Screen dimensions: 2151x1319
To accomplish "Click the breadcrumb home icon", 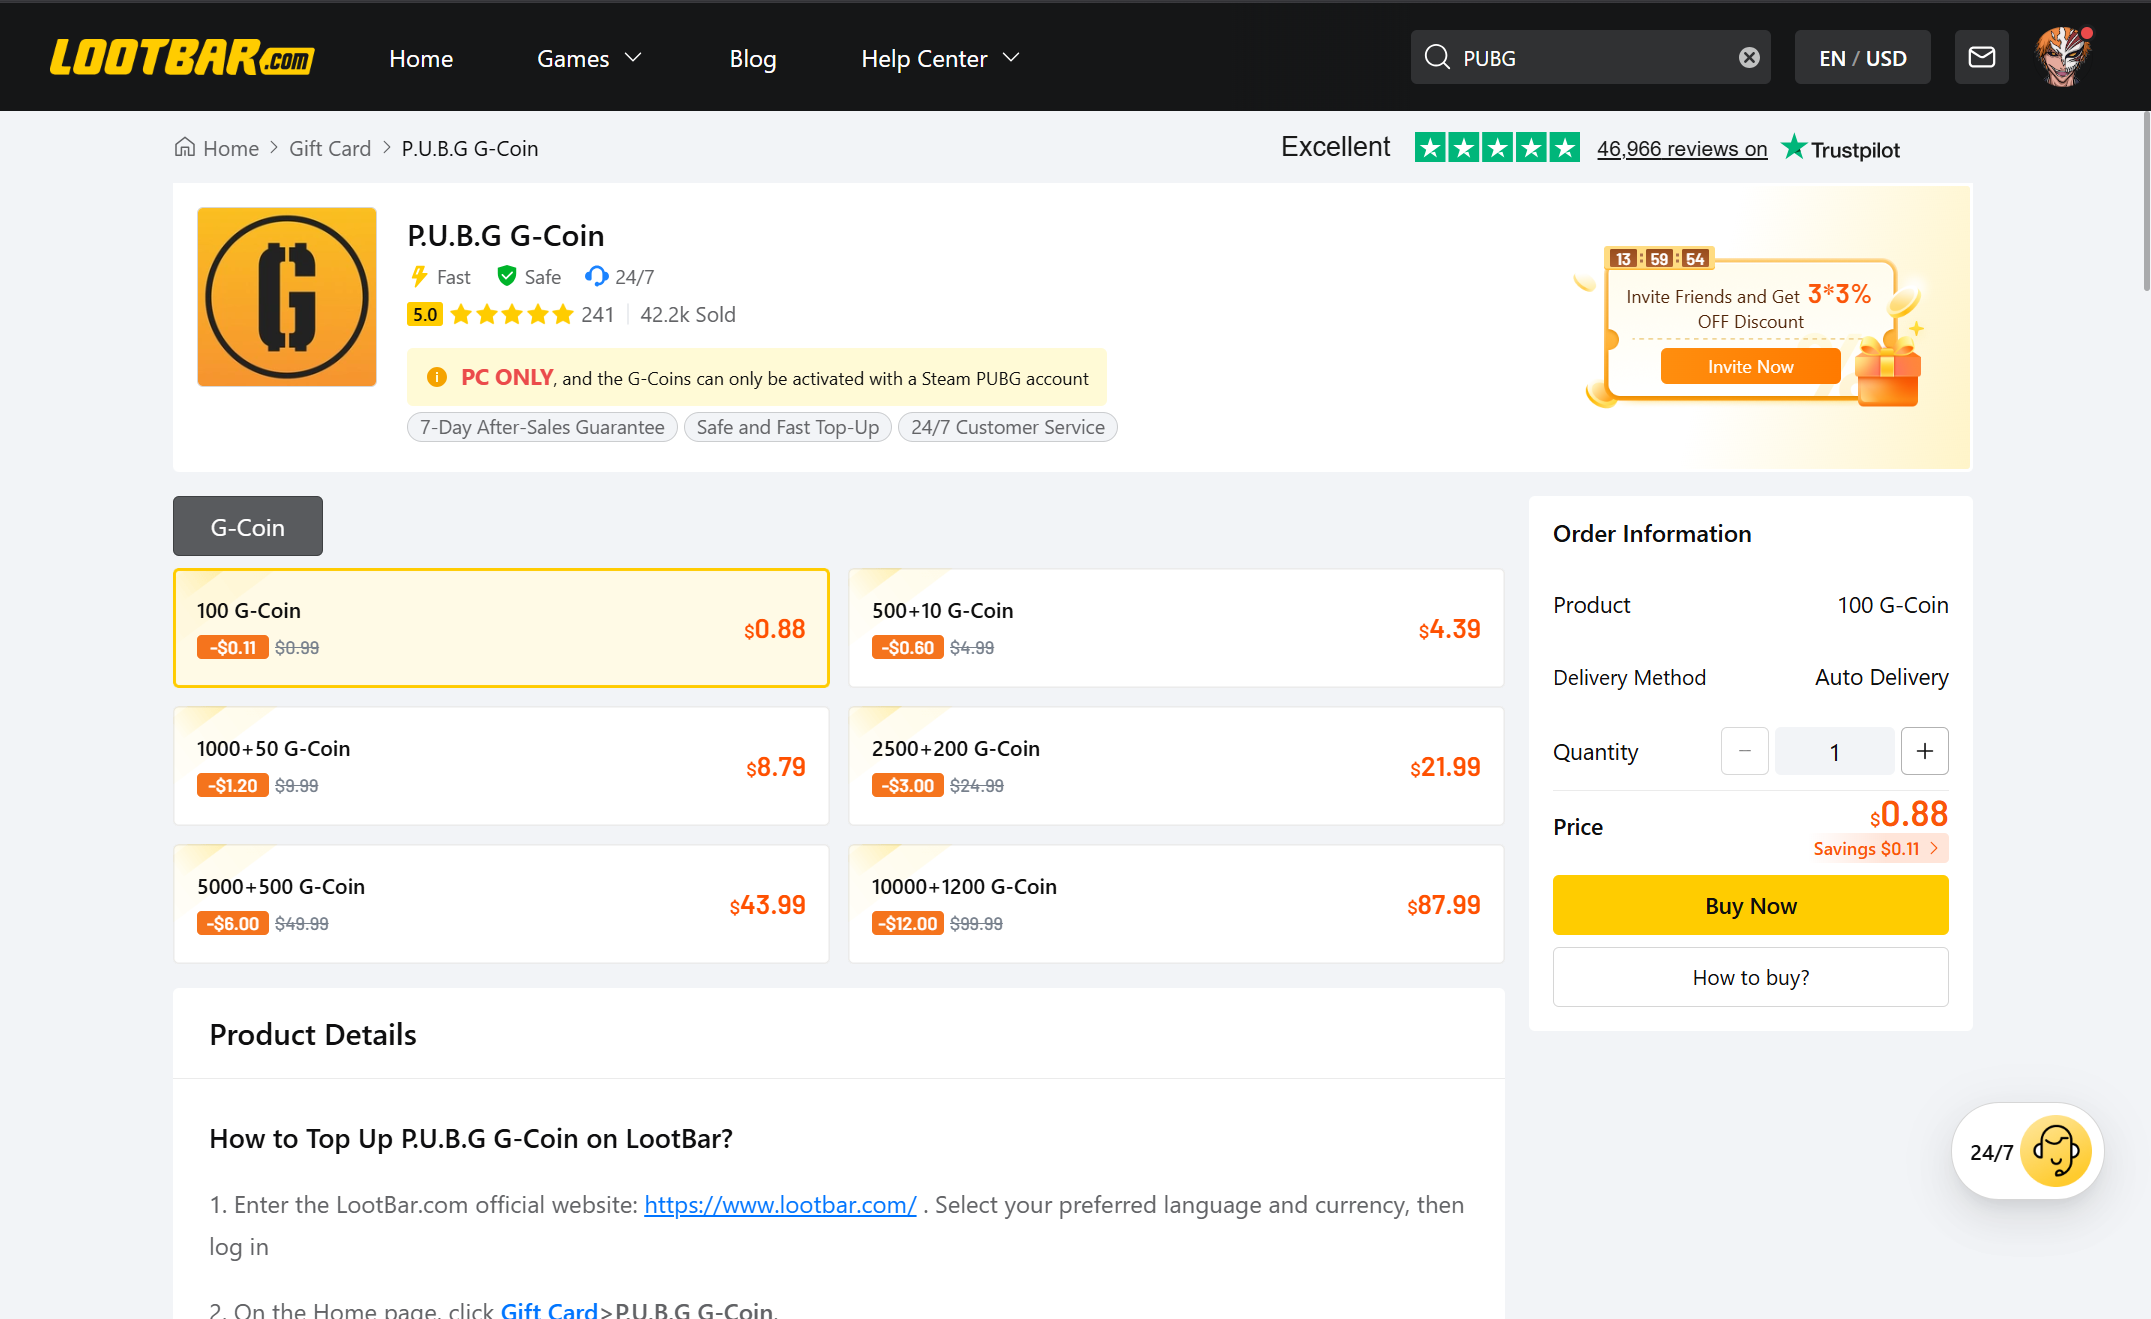I will [x=185, y=147].
